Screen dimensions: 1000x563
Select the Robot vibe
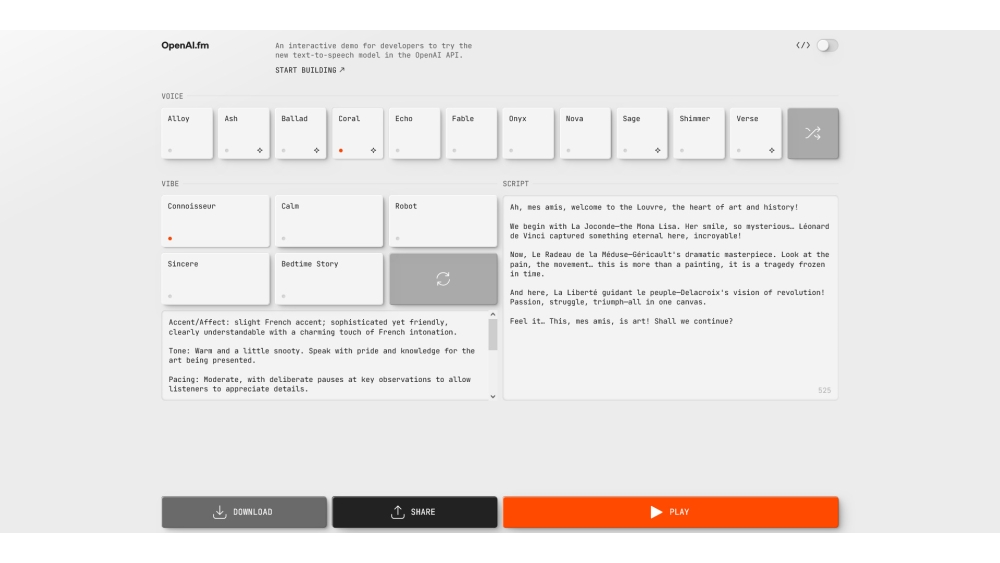tap(442, 221)
